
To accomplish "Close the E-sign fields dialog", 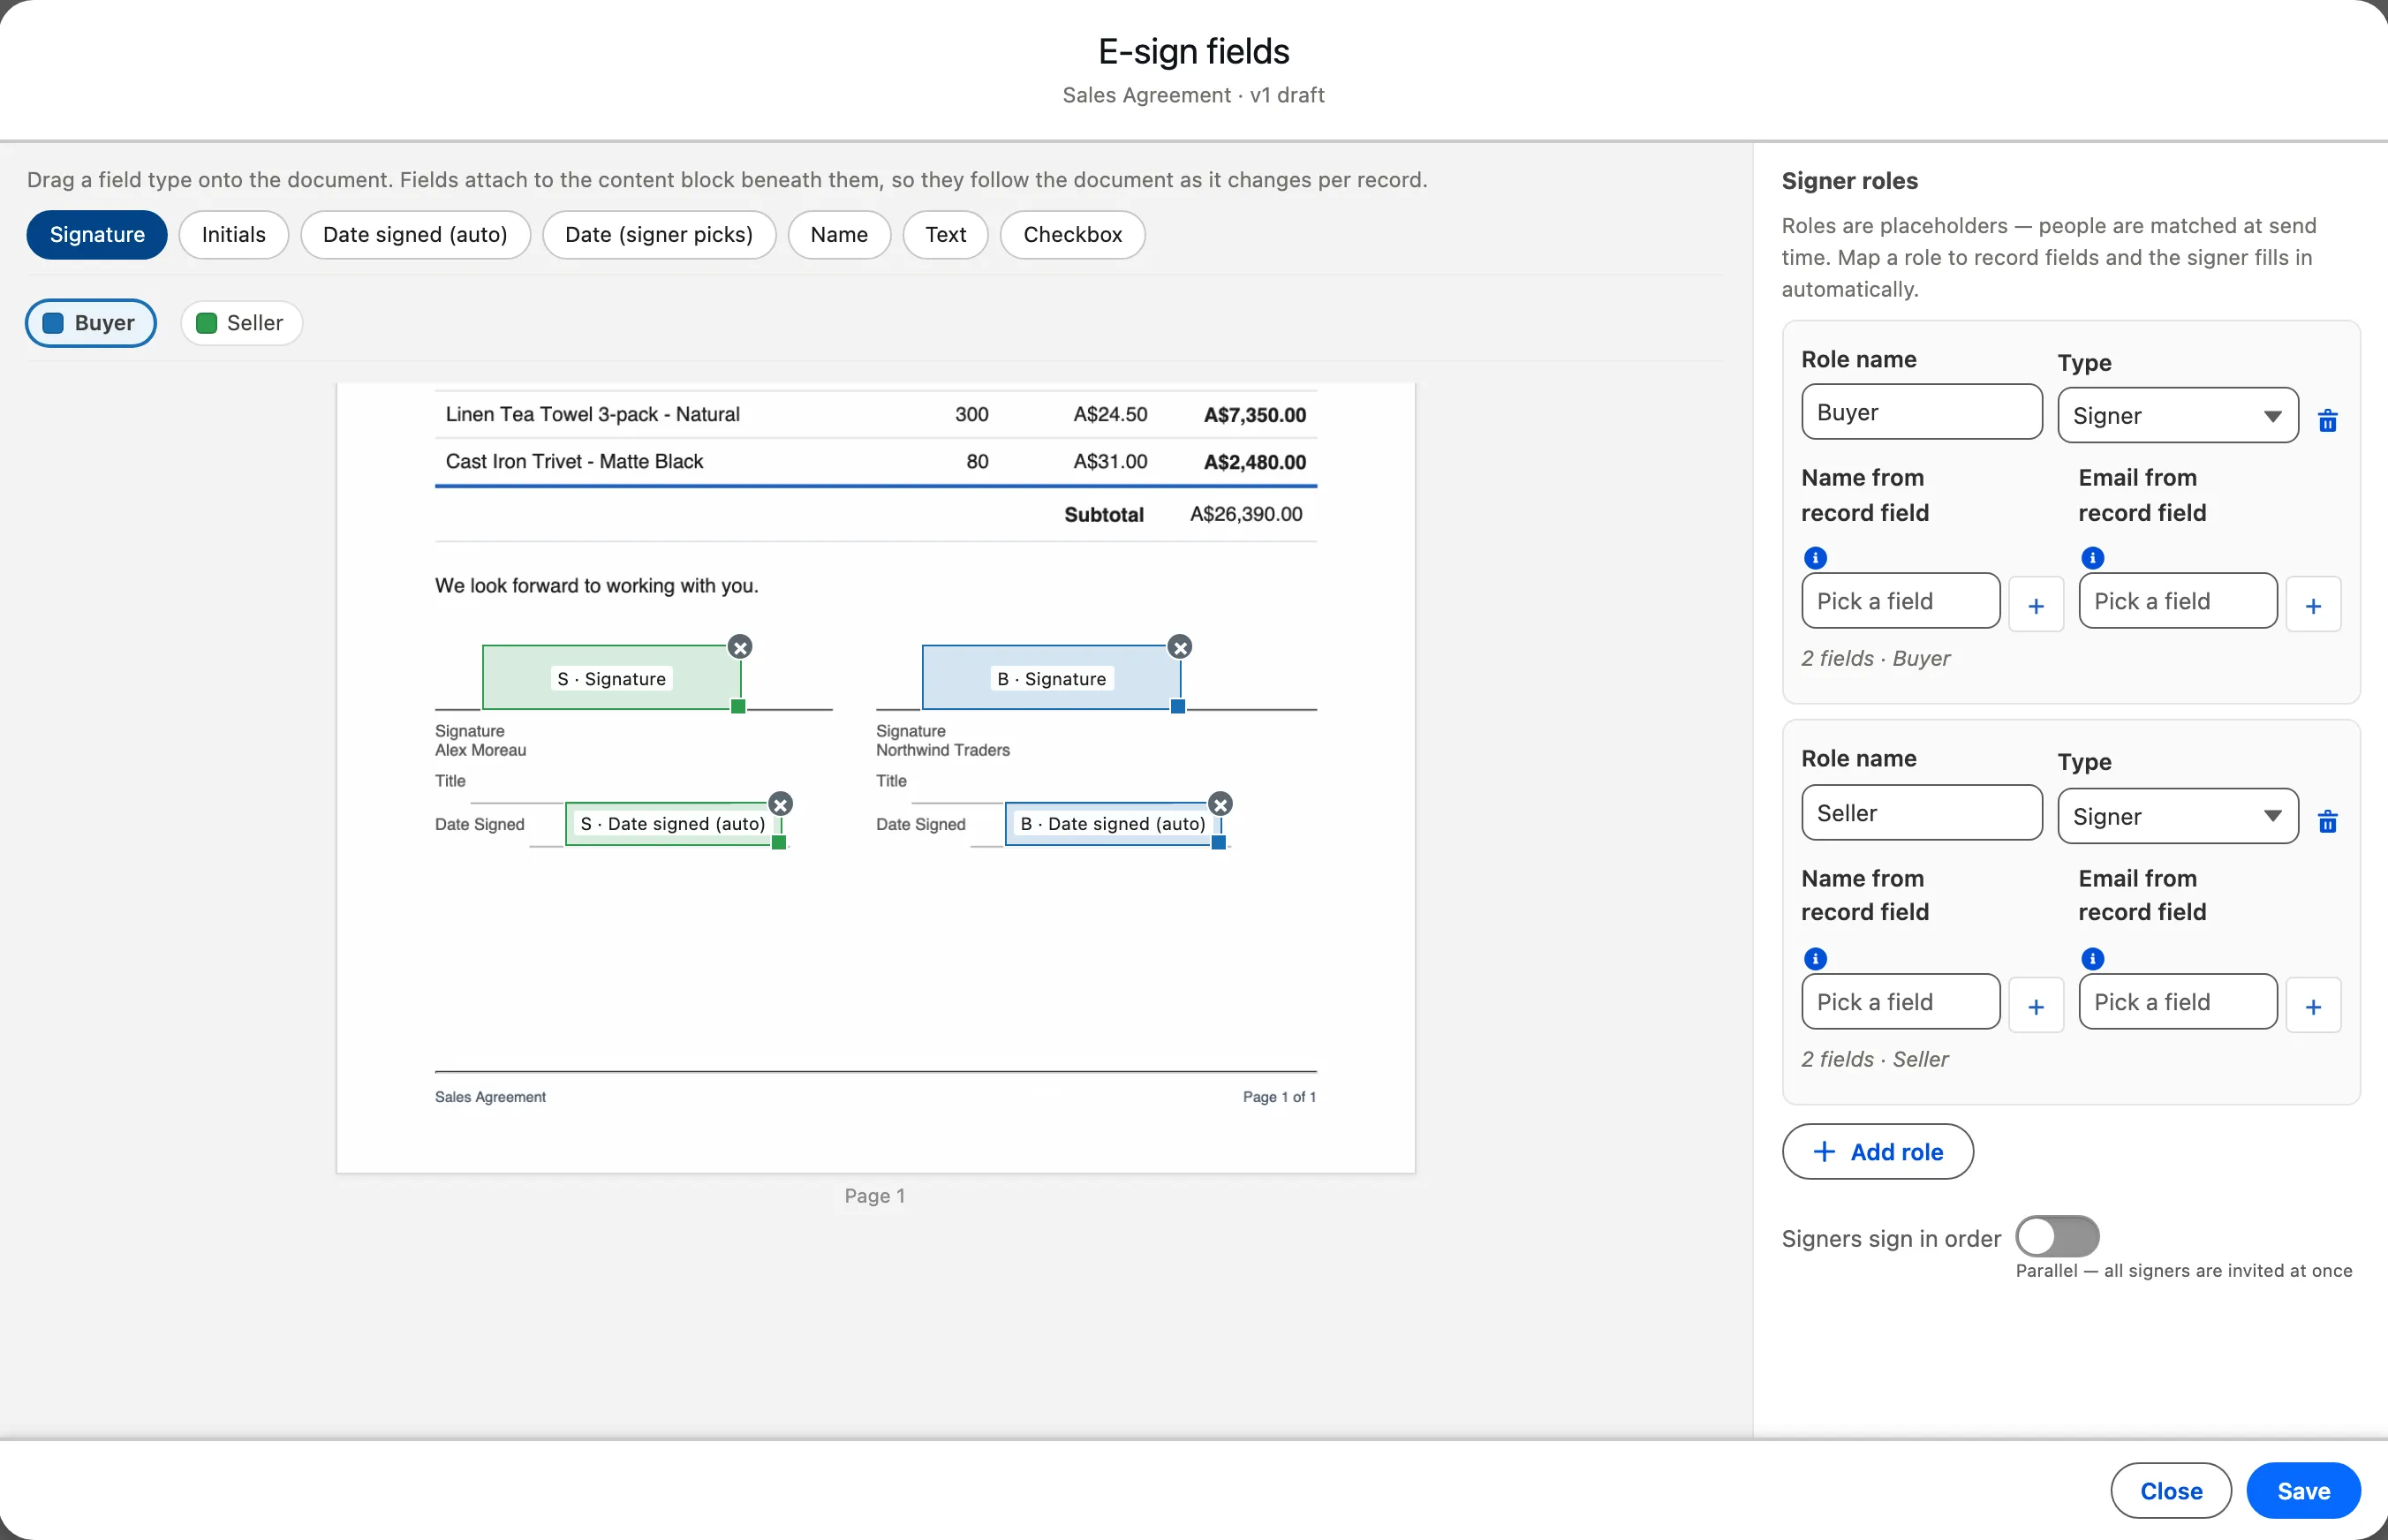I will (2171, 1491).
